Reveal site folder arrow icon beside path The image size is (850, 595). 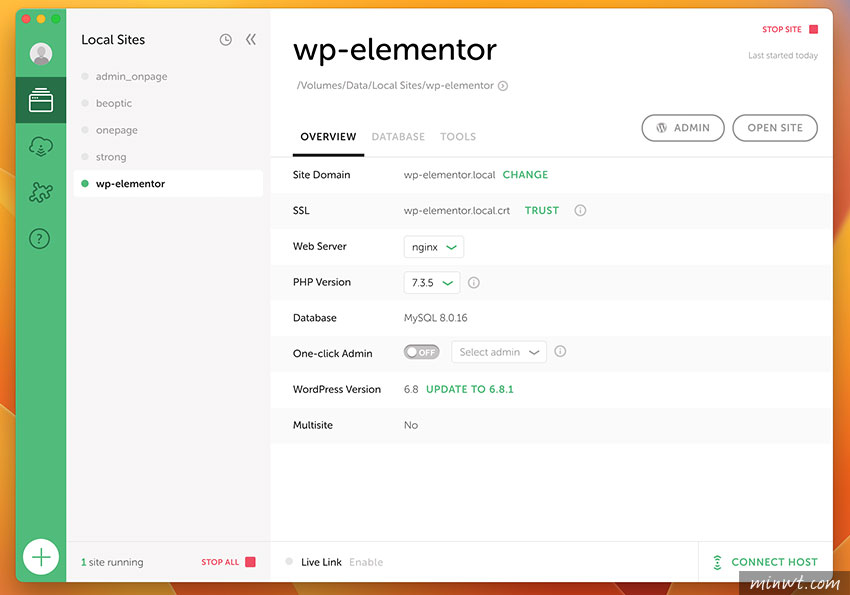tap(503, 86)
